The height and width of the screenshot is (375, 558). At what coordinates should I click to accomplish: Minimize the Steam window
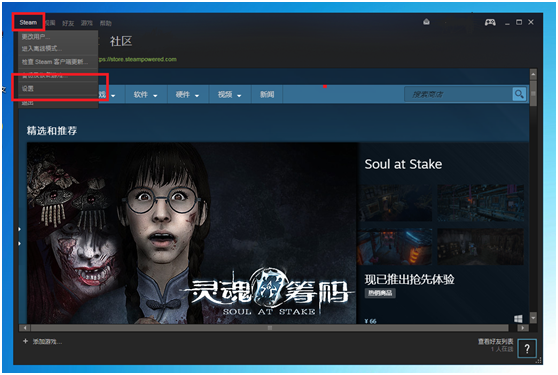(507, 23)
